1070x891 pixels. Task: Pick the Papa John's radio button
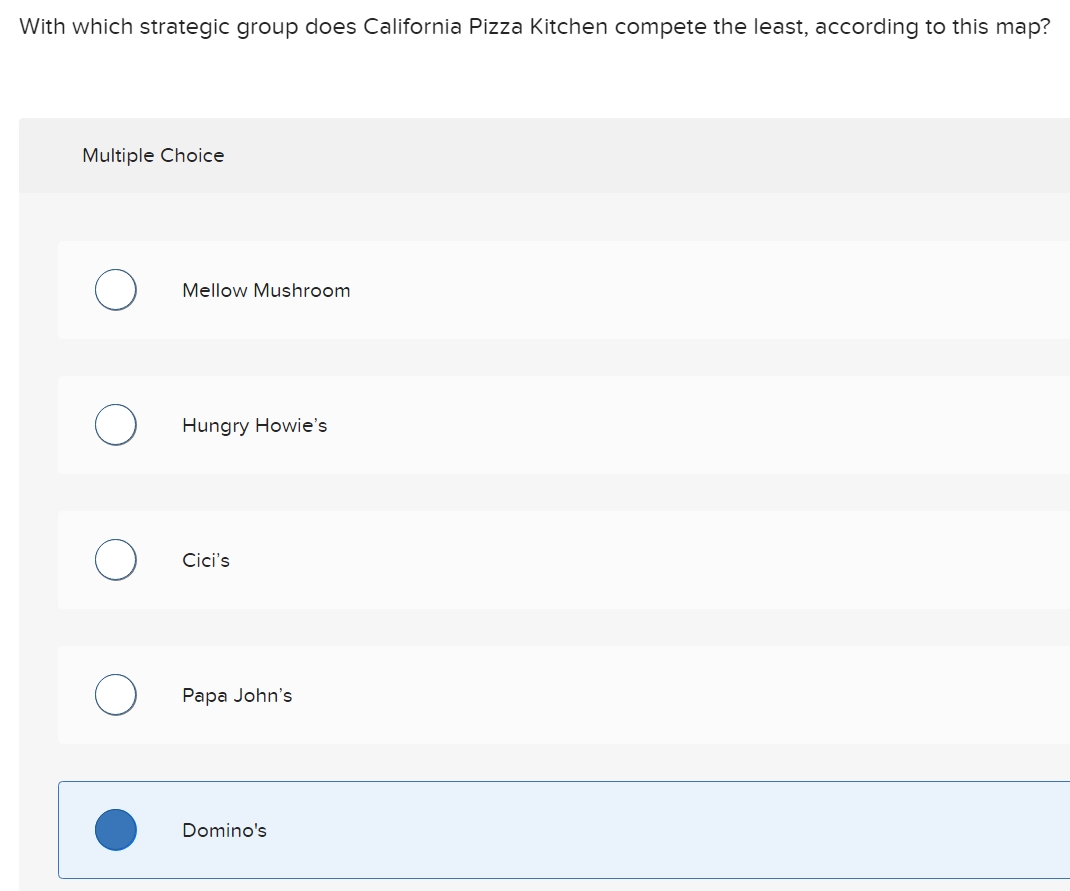(x=116, y=695)
